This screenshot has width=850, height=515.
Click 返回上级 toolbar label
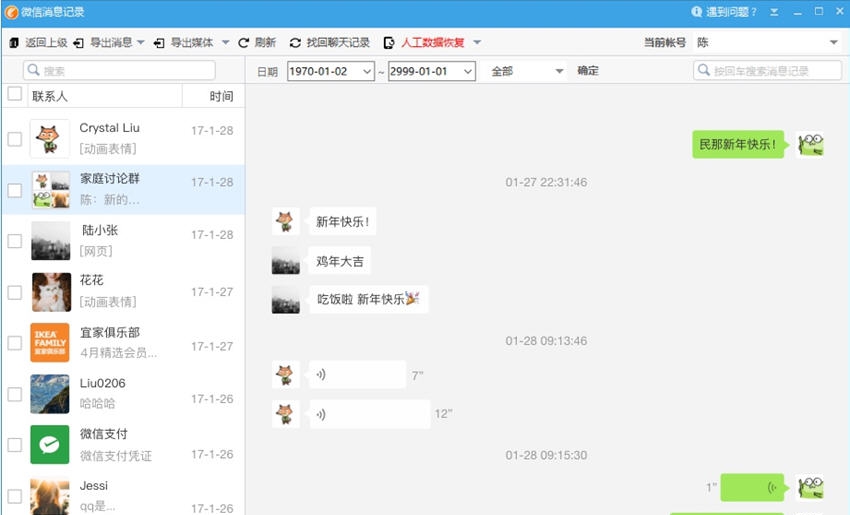click(x=46, y=43)
